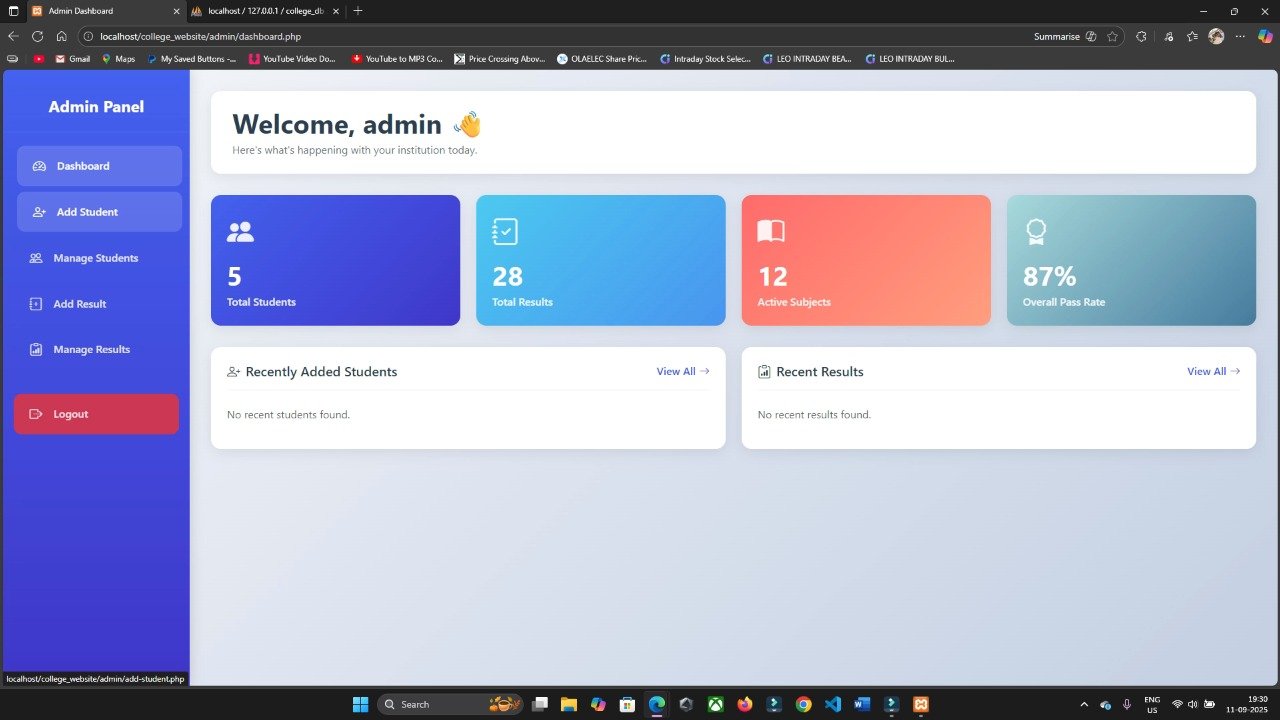Click the browser address bar
1280x720 pixels.
click(x=500, y=36)
